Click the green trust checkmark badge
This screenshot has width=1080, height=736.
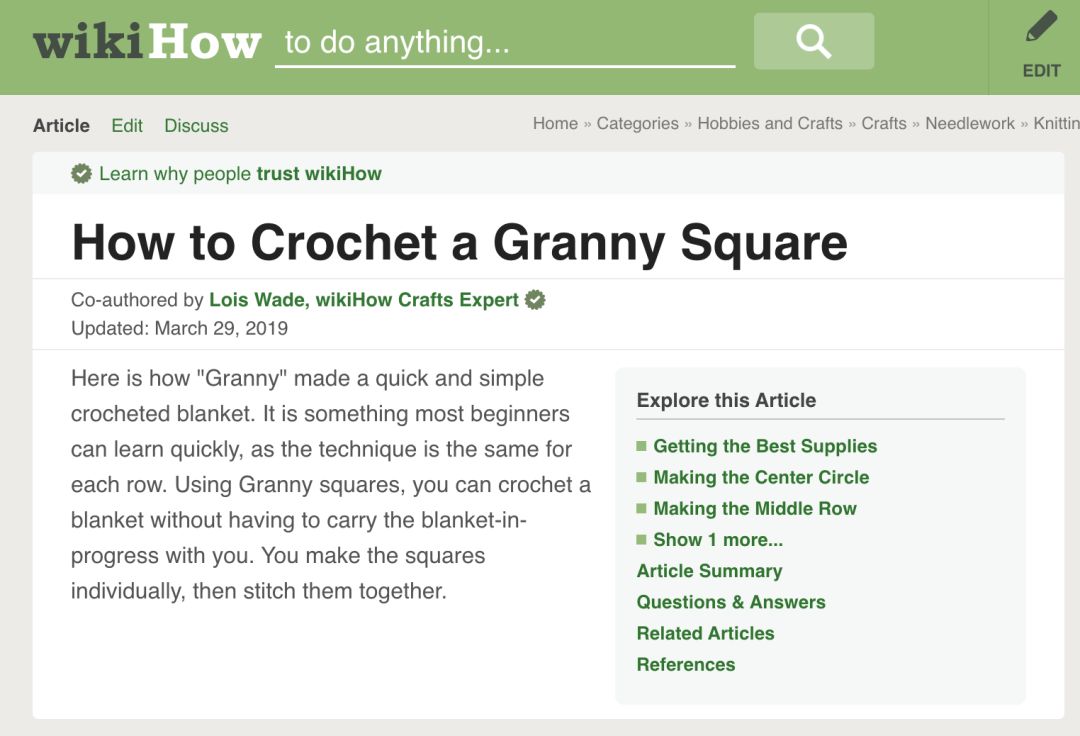(82, 174)
